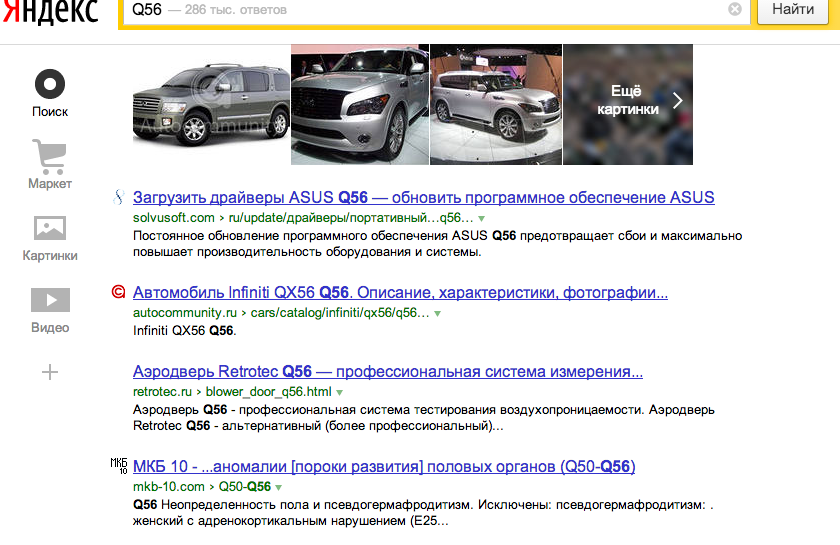Click the autocommunity.ru green domain link
The width and height of the screenshot is (840, 545).
[x=185, y=313]
